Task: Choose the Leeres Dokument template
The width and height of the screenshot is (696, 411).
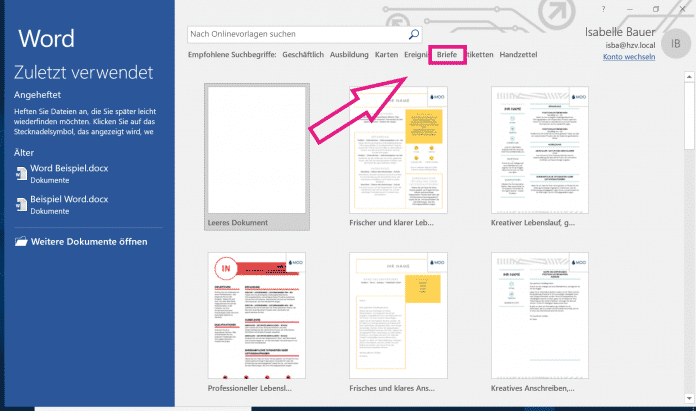Action: point(257,157)
